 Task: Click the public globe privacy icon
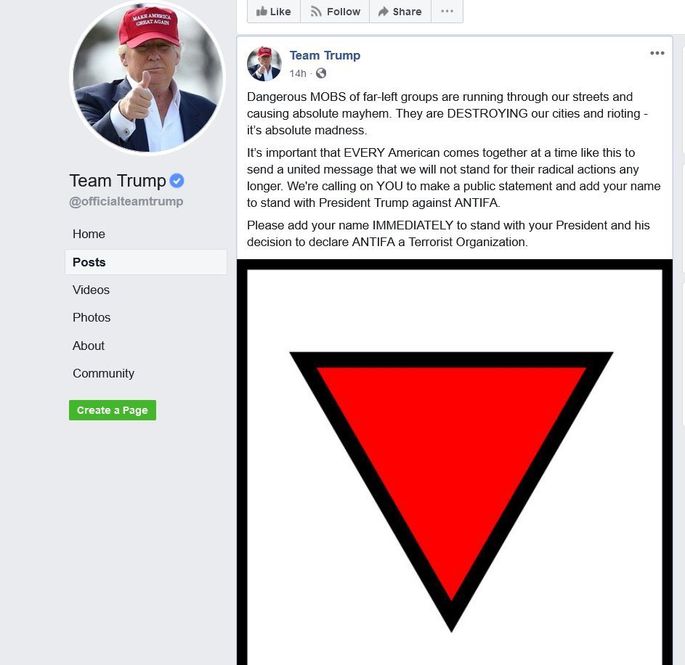[x=321, y=73]
